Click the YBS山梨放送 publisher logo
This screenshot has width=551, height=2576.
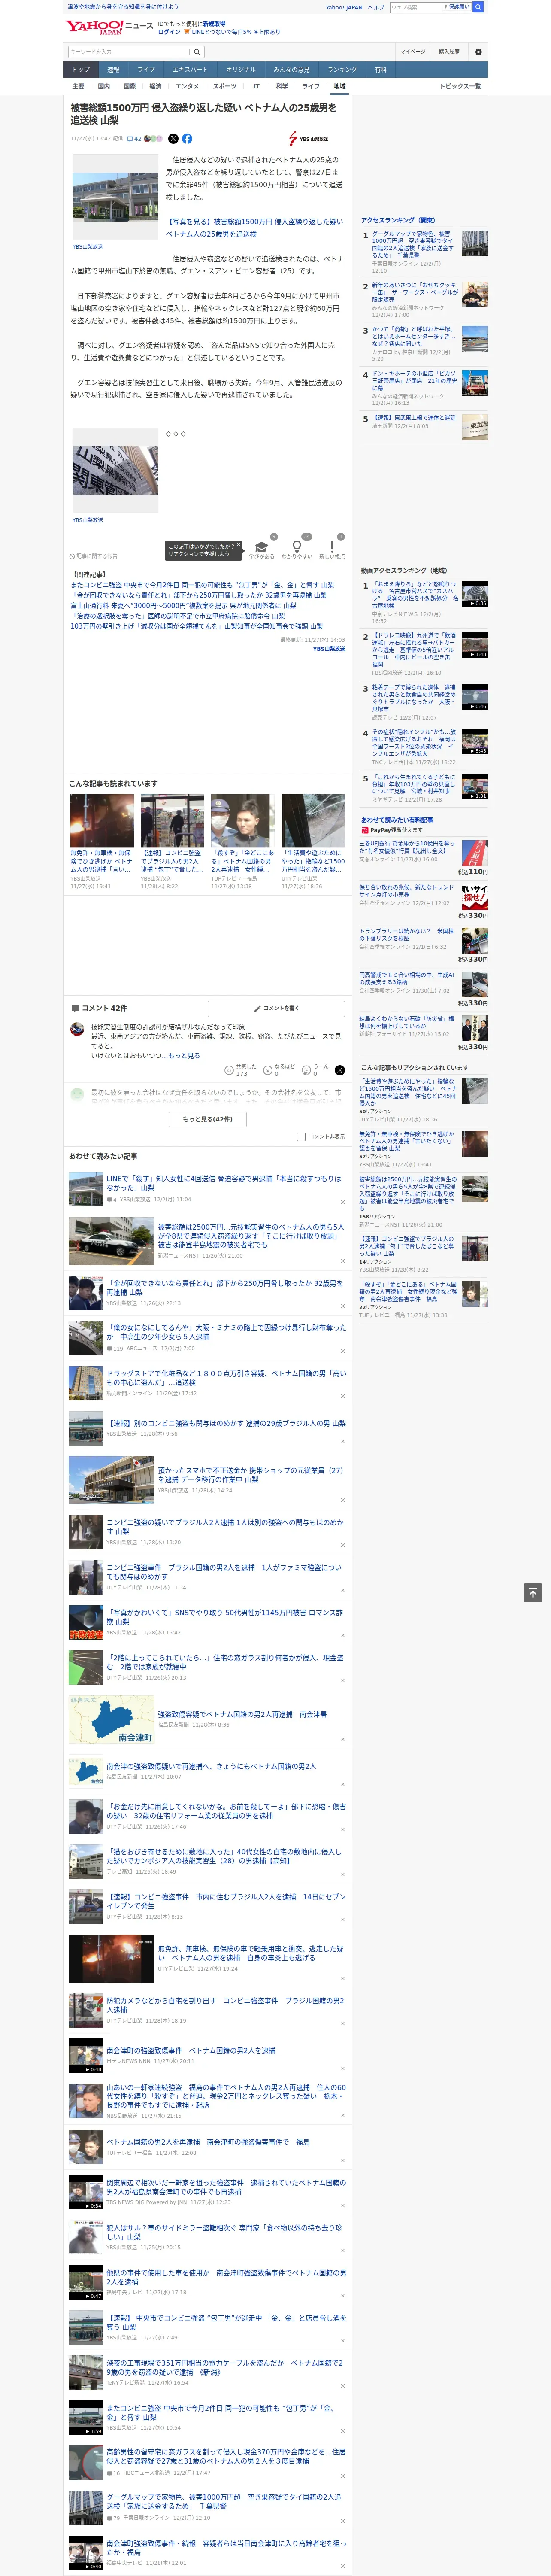tap(308, 139)
